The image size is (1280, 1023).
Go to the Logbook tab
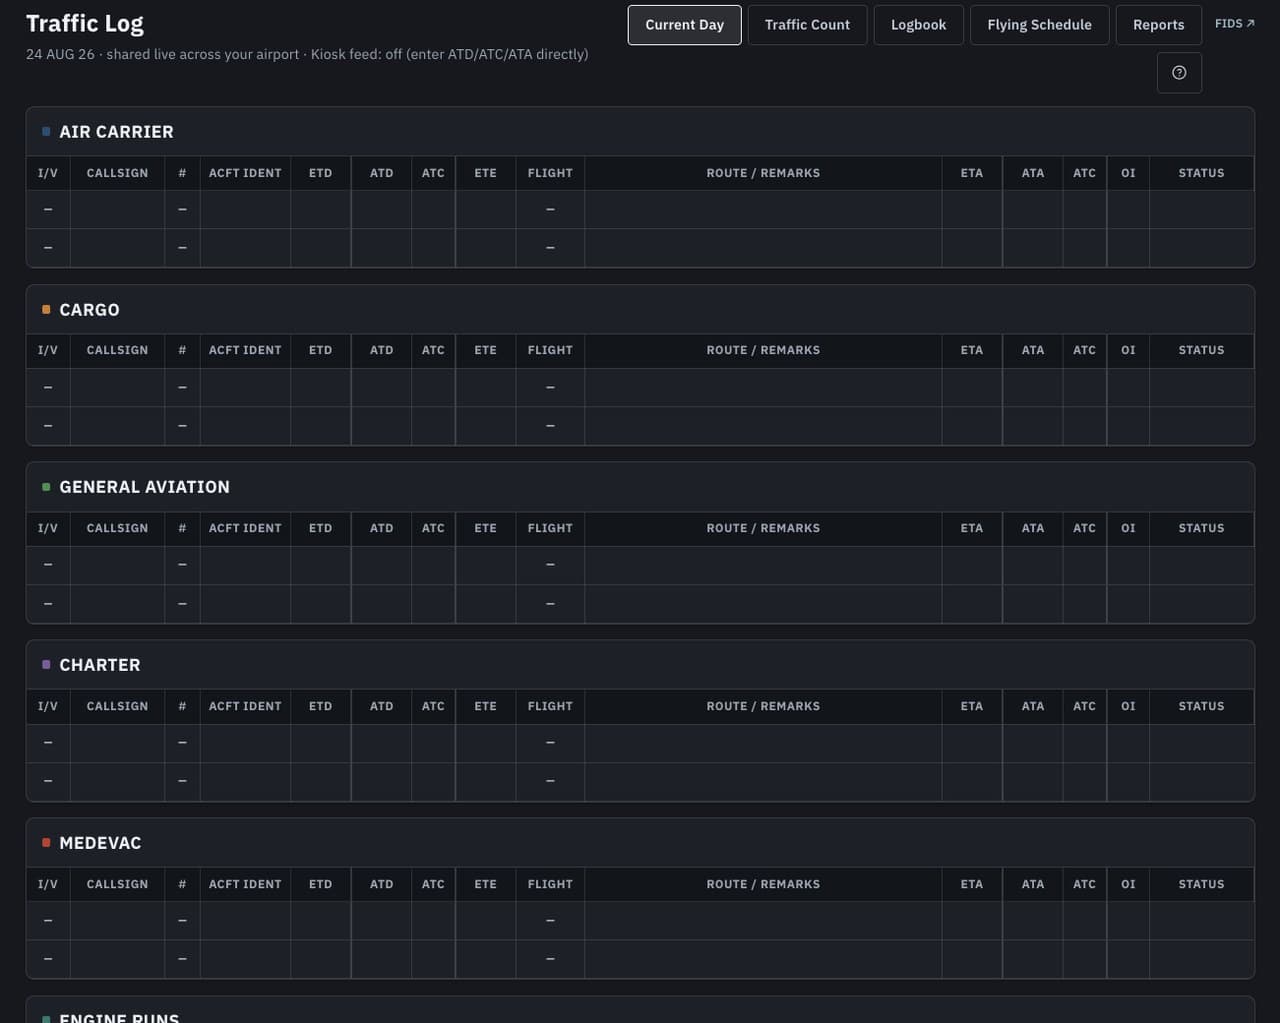[918, 25]
